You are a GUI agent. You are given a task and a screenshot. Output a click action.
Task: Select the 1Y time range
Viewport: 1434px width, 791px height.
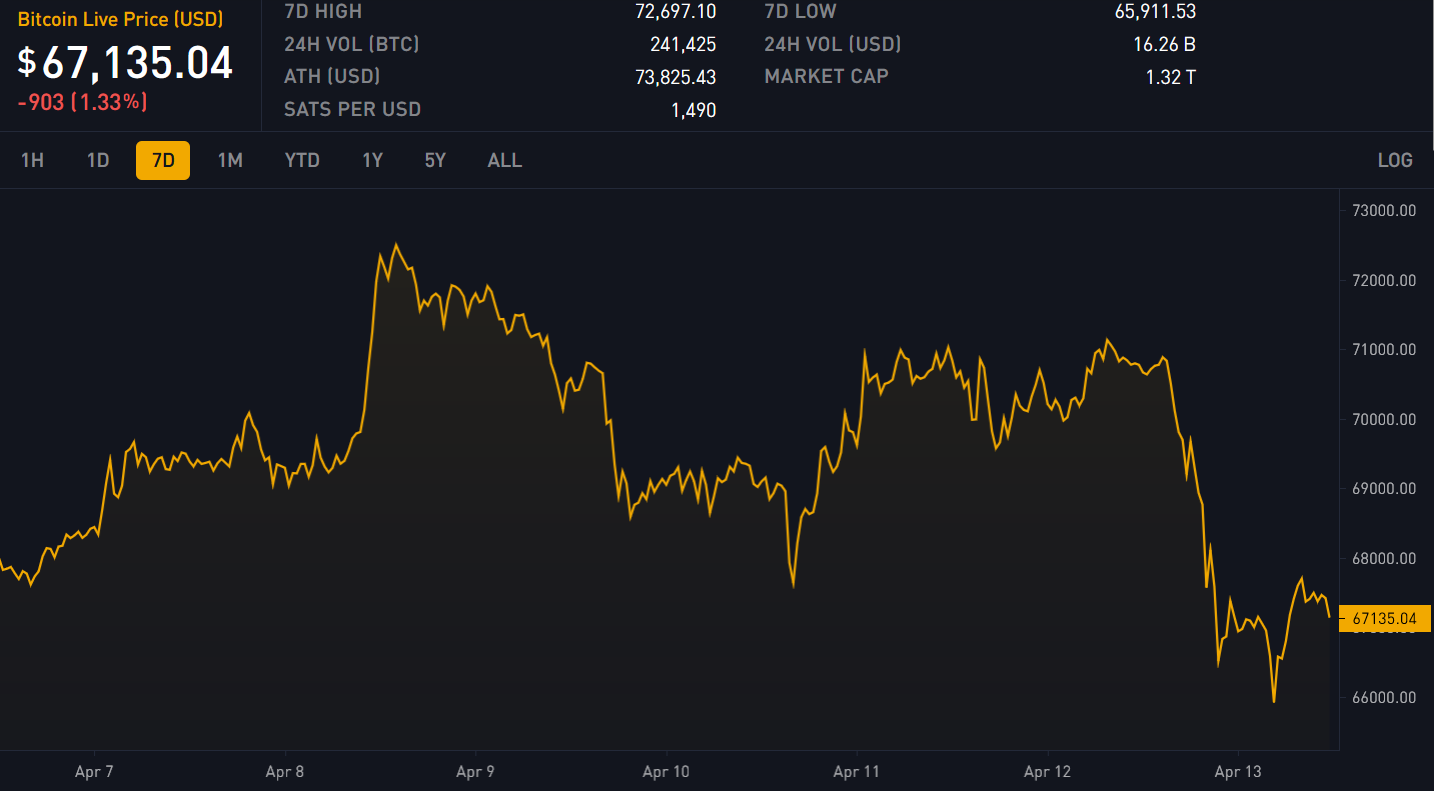(x=372, y=160)
